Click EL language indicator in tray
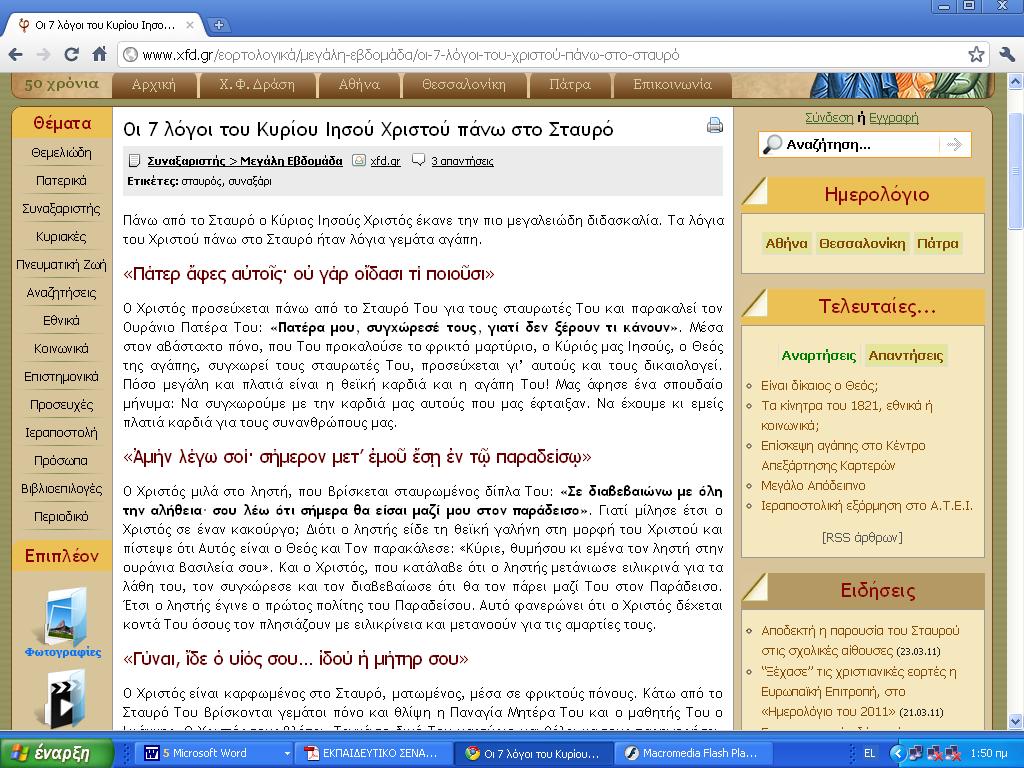1024x768 pixels. click(x=869, y=753)
